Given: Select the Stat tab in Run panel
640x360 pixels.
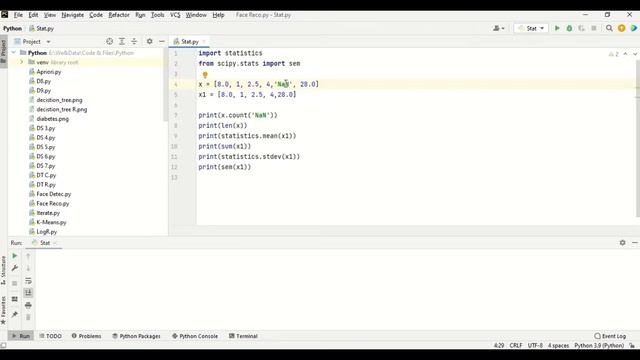Looking at the screenshot, I should pyautogui.click(x=44, y=243).
